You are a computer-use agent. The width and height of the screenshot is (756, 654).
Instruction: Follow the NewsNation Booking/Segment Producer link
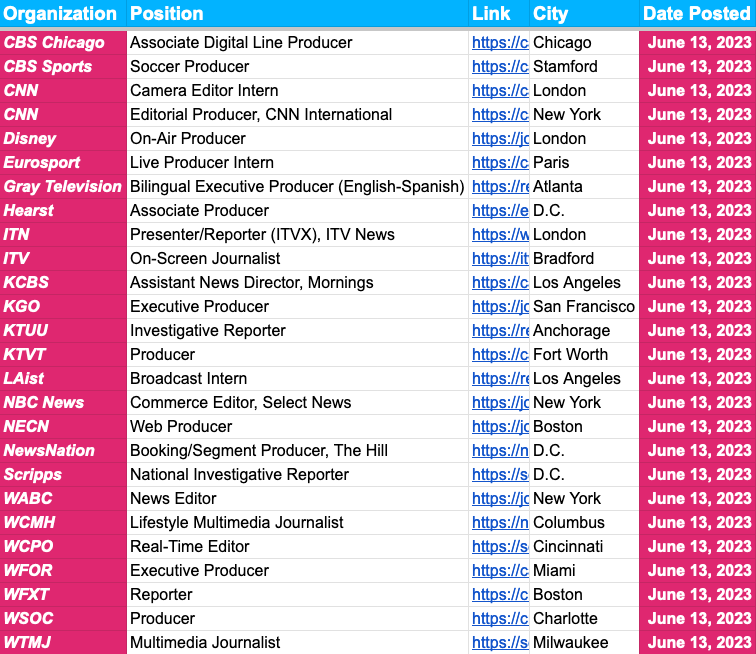pos(500,451)
